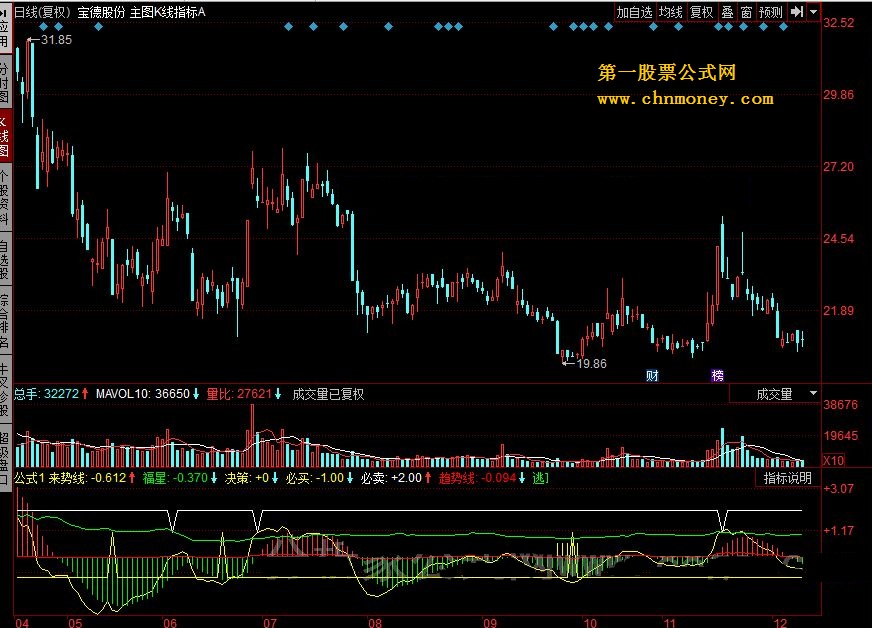Select the K线图 sidebar tab
Image resolution: width=872 pixels, height=628 pixels.
click(4, 136)
